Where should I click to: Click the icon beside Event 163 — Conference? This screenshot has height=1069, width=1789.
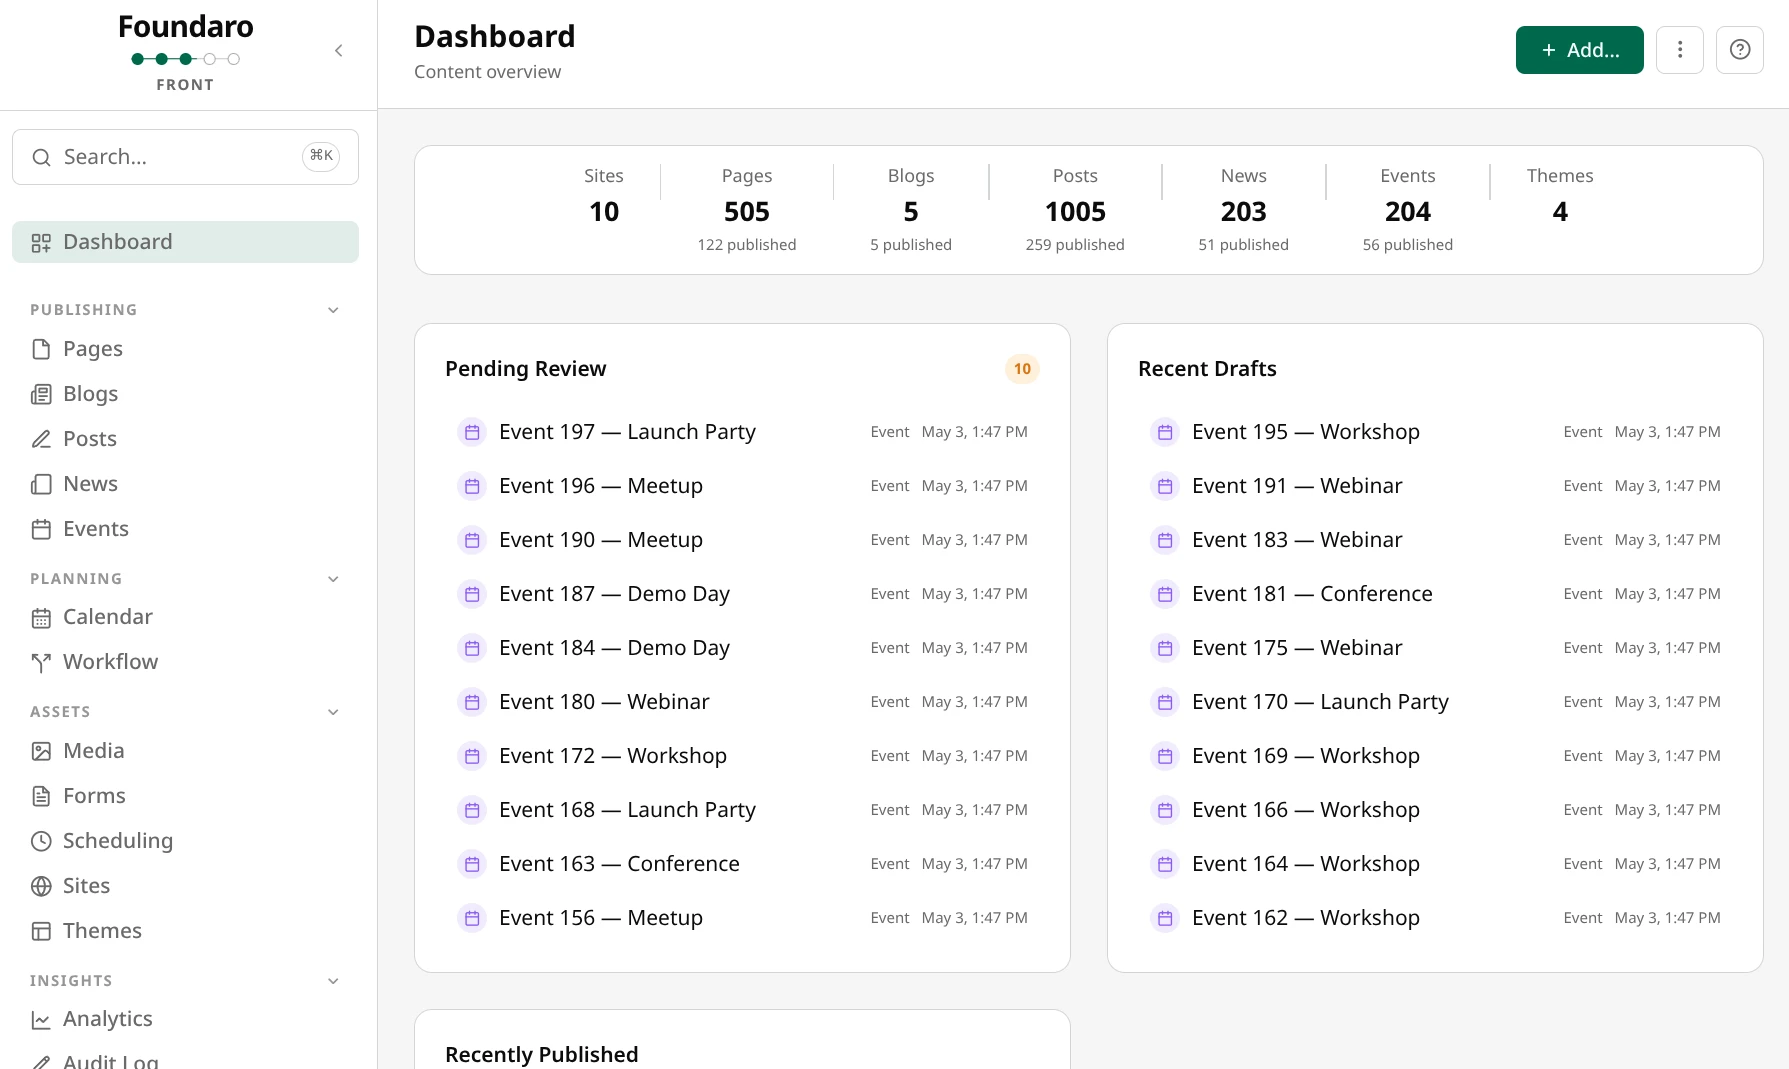coord(472,864)
